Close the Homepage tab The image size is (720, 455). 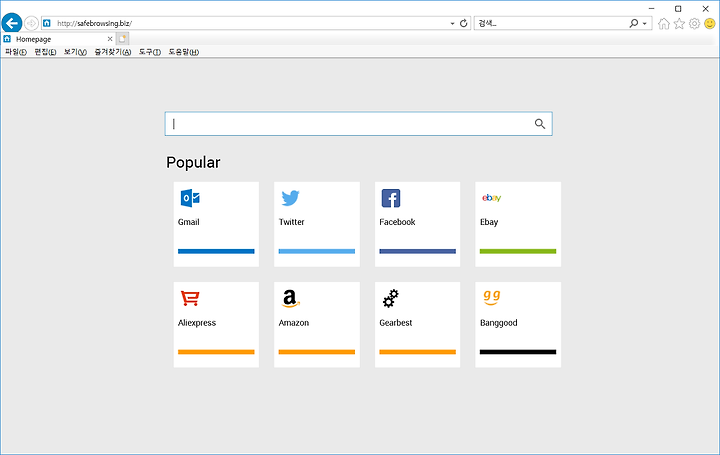(110, 39)
